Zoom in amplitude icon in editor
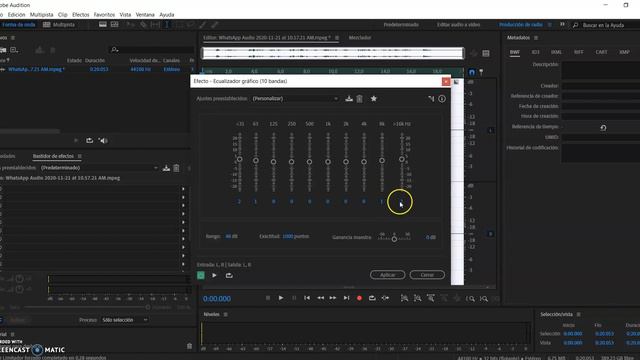The image size is (640, 360). pyautogui.click(x=404, y=299)
